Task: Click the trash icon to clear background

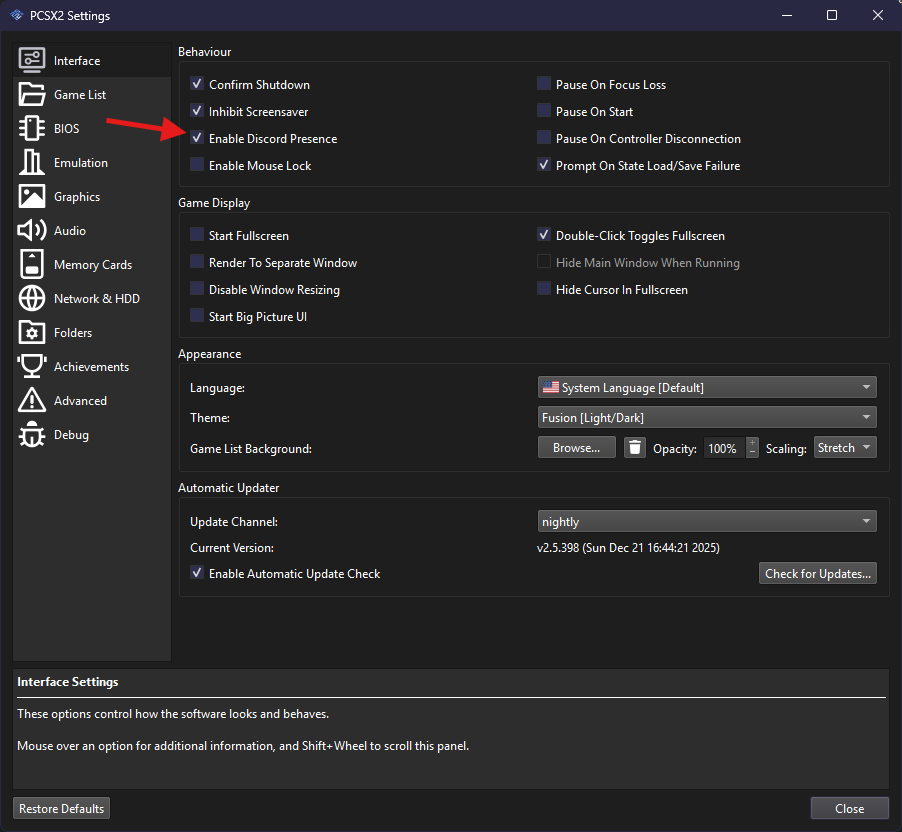Action: (635, 447)
